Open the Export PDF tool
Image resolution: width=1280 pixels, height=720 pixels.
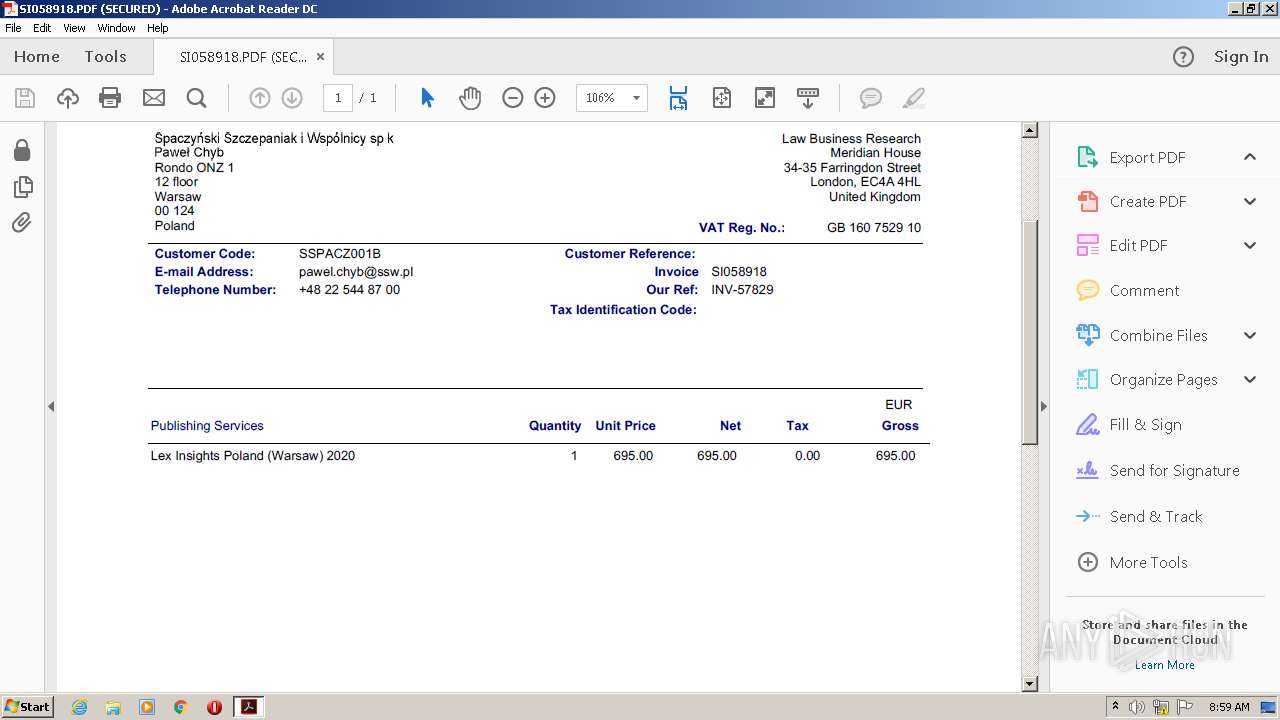(1147, 158)
